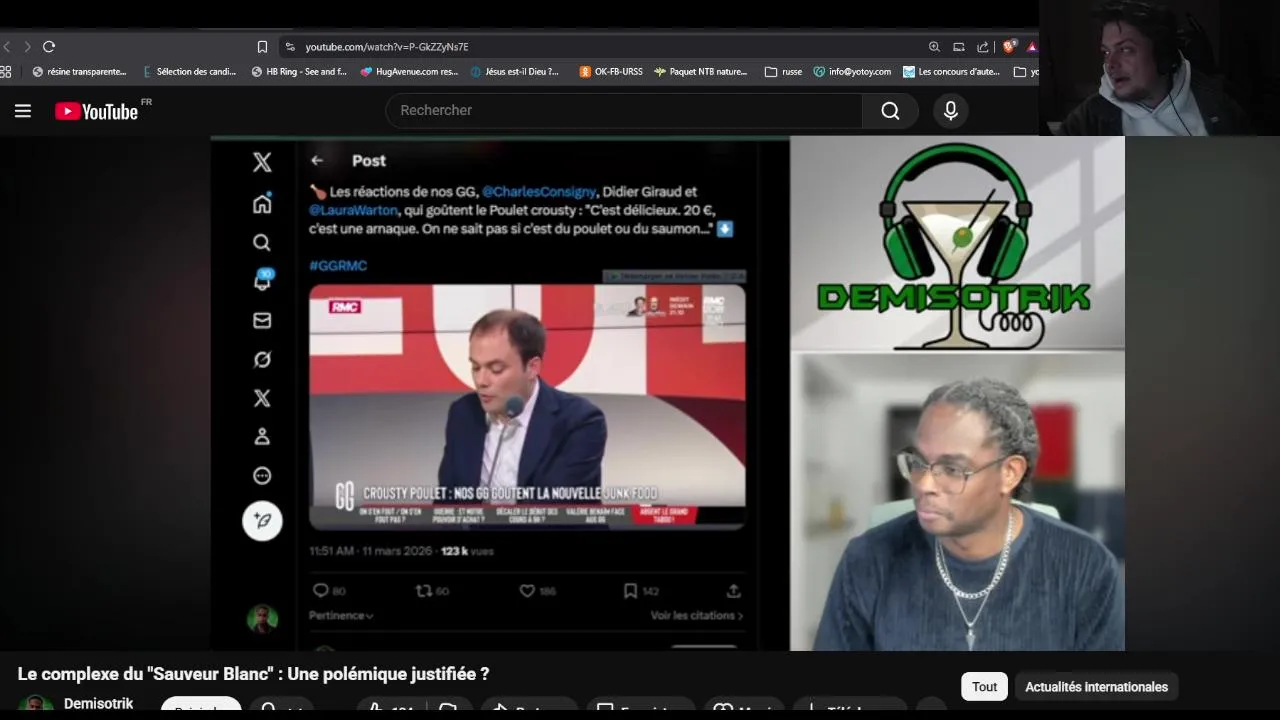The height and width of the screenshot is (720, 1280).
Task: Click the white compose post button
Action: tap(262, 521)
